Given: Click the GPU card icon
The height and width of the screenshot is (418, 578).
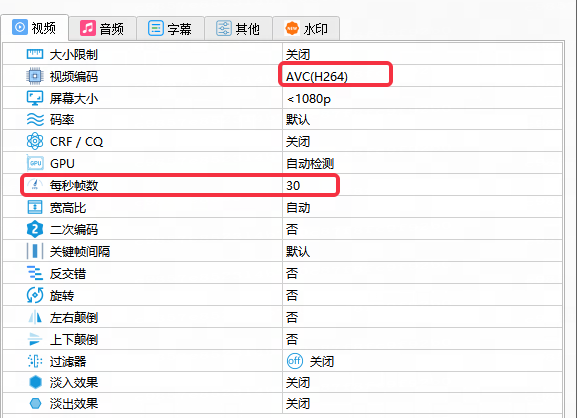Looking at the screenshot, I should 35,163.
